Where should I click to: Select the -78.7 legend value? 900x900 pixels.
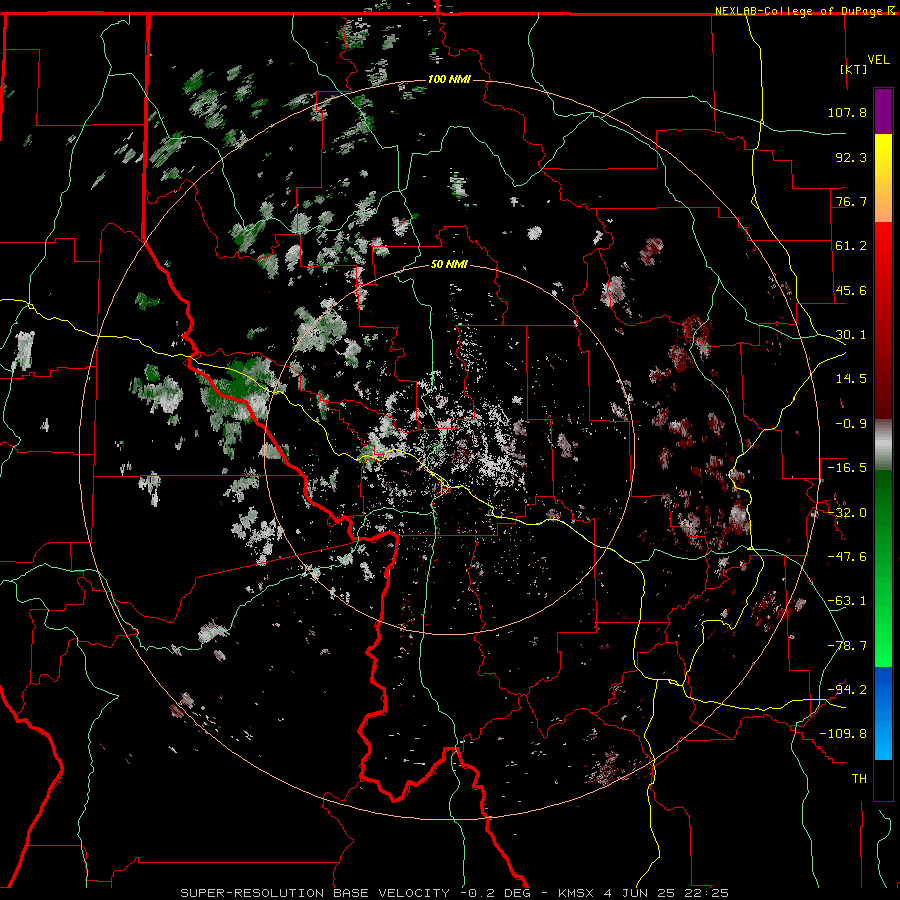pos(847,646)
